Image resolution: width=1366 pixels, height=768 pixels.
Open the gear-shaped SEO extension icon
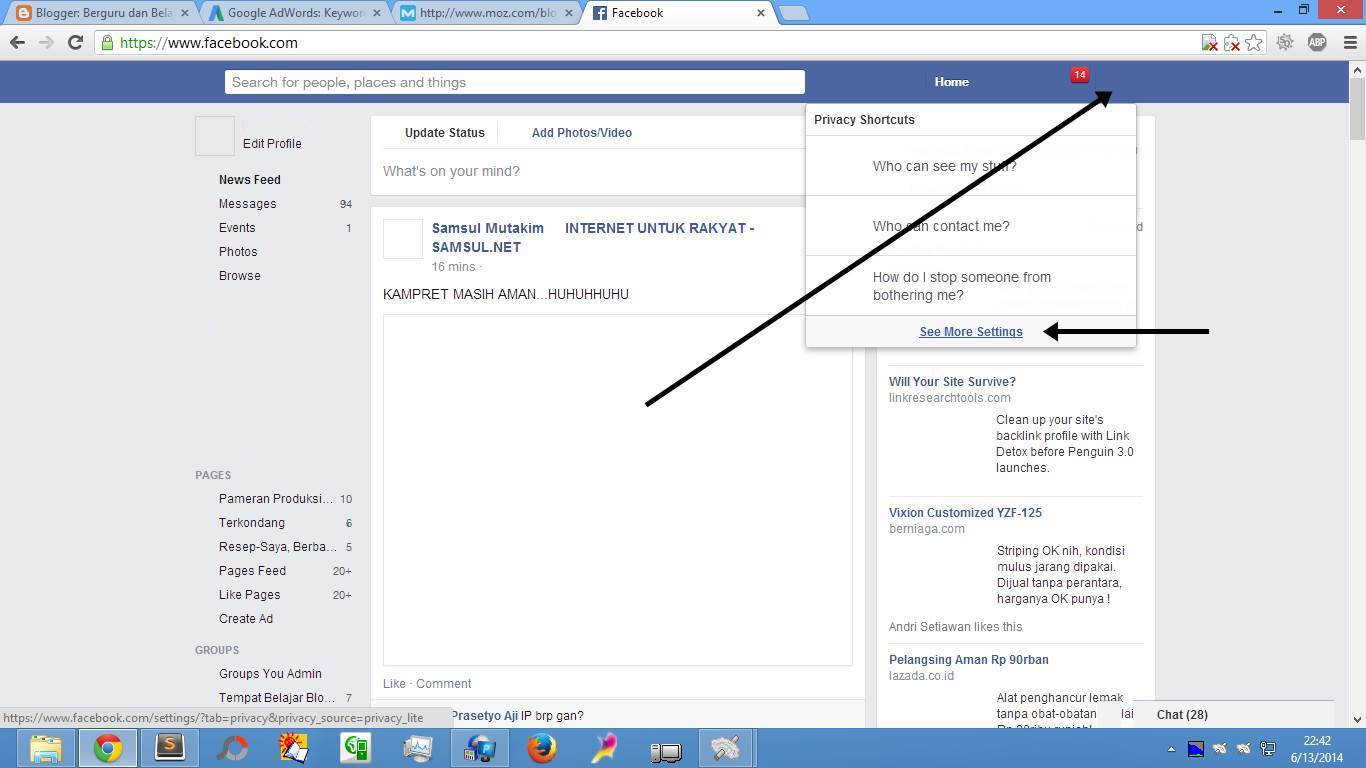[x=1285, y=42]
